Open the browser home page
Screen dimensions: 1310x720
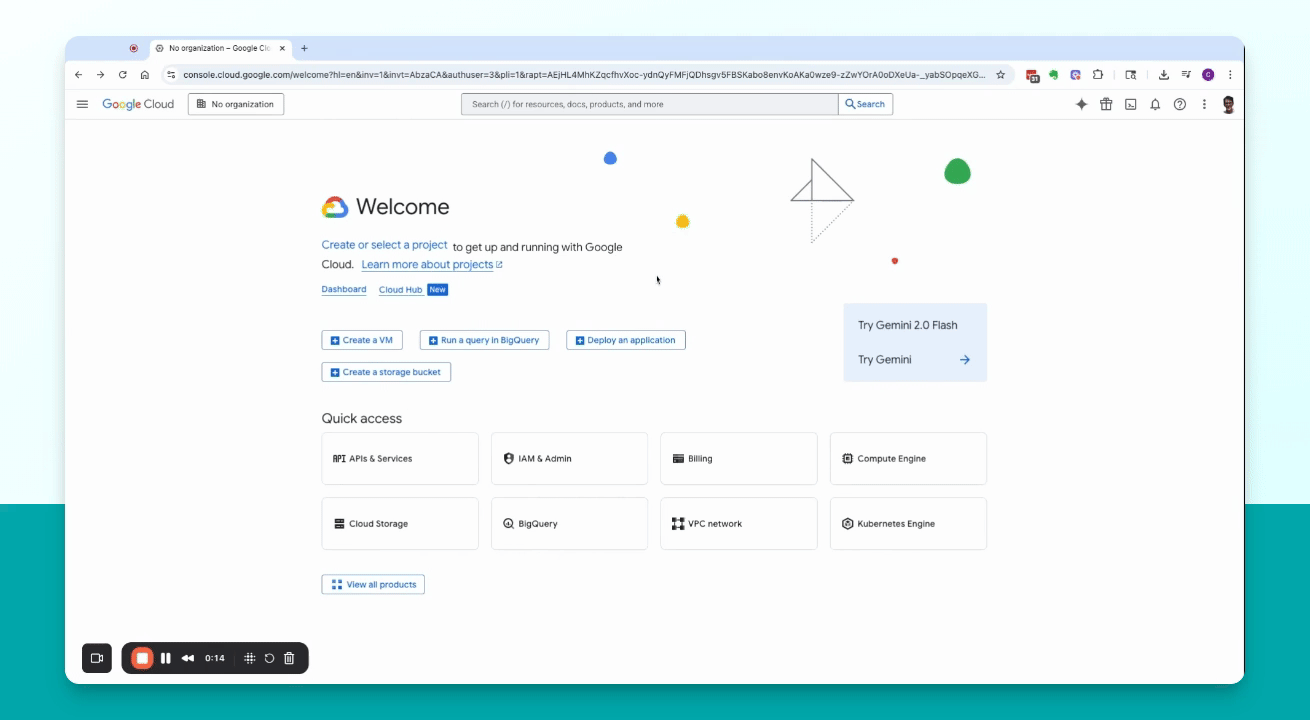point(145,75)
